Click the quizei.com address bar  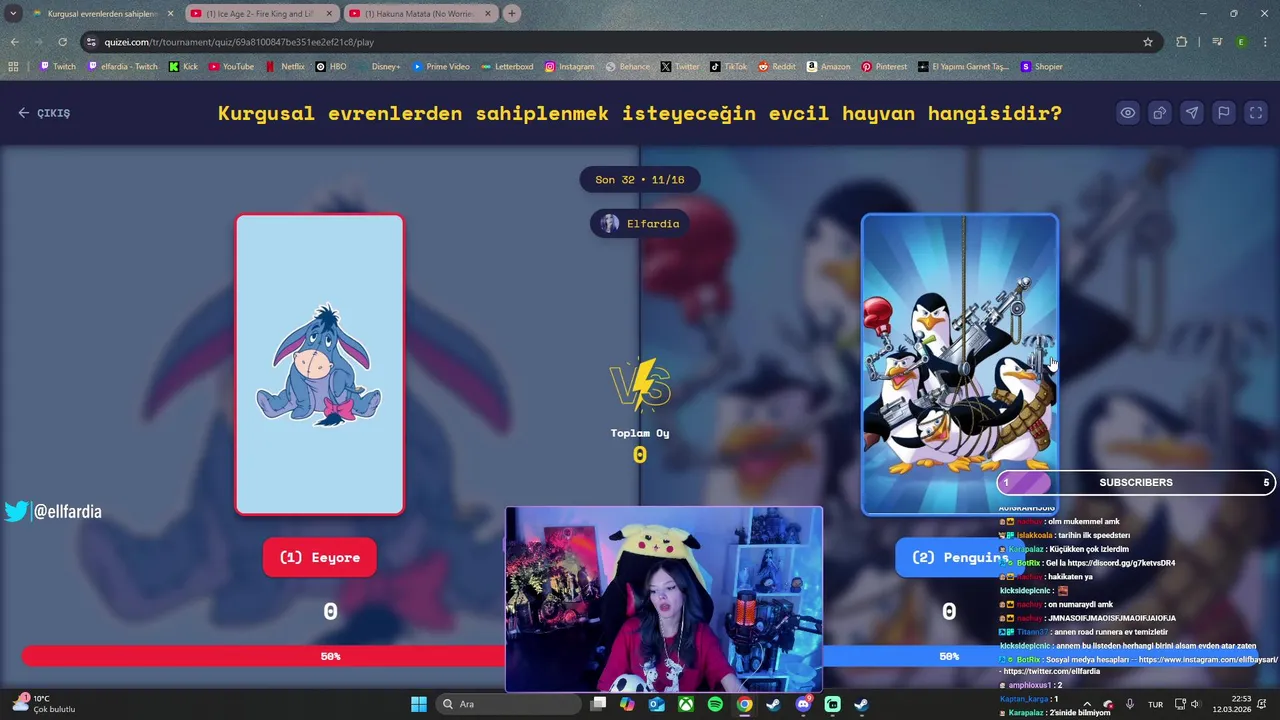(x=620, y=42)
